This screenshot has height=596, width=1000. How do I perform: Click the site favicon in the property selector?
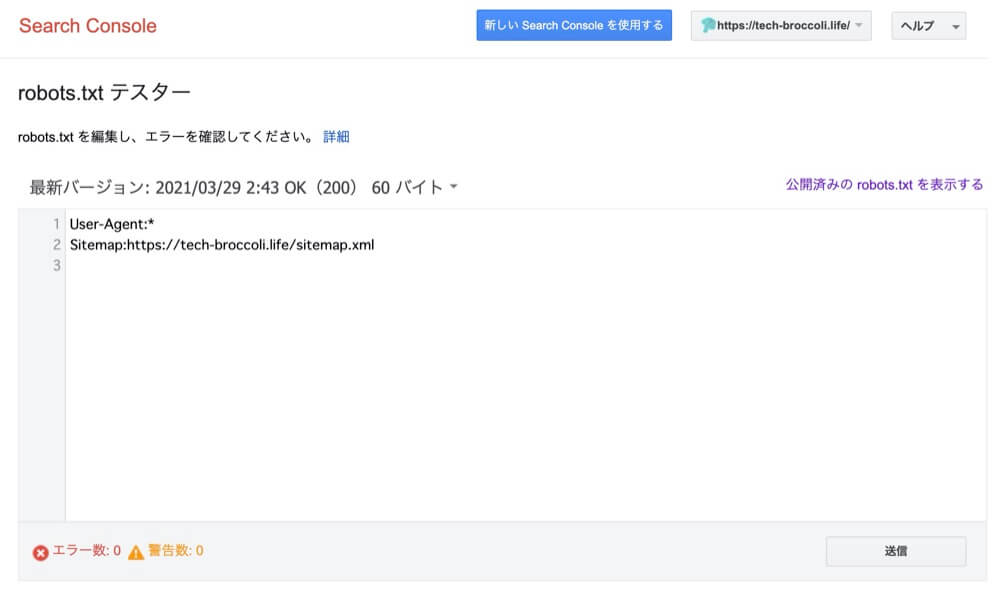click(706, 25)
